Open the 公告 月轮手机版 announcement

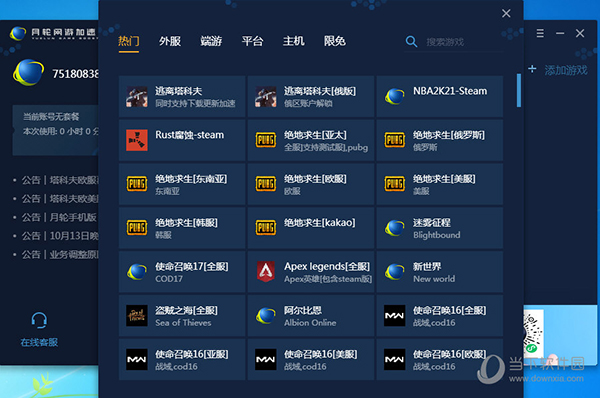pyautogui.click(x=59, y=217)
